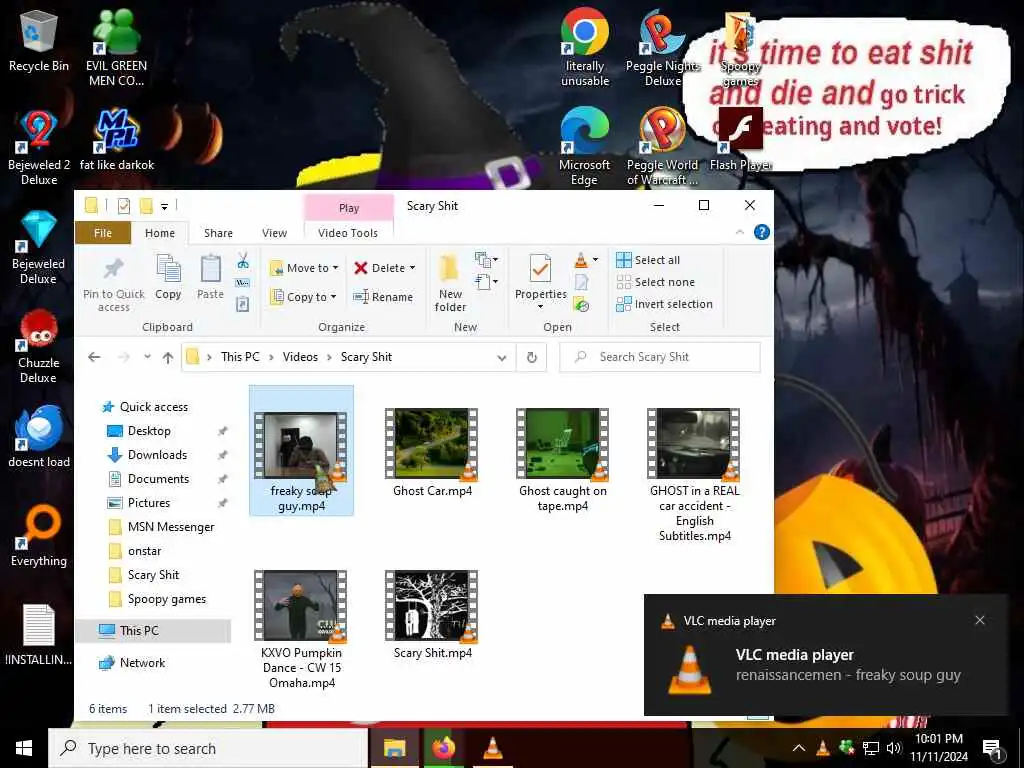Click the Cut scissors icon
1024x768 pixels.
pos(243,261)
